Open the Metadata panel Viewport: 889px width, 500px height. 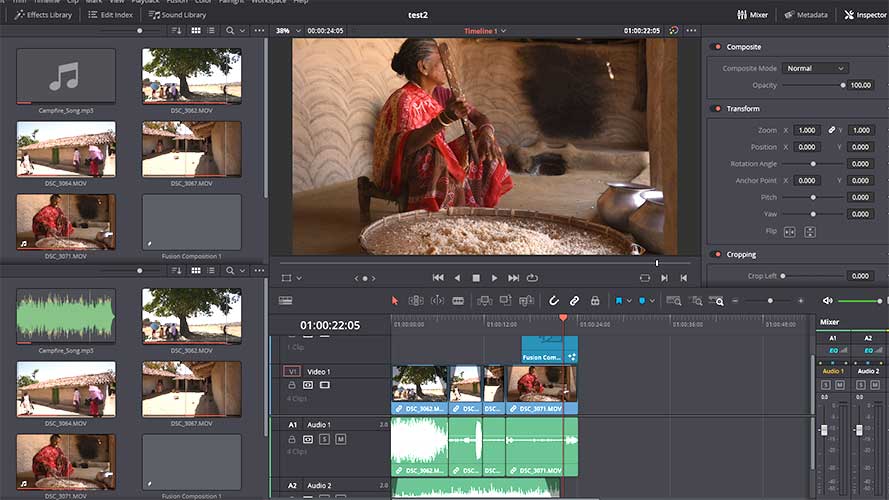click(x=806, y=15)
